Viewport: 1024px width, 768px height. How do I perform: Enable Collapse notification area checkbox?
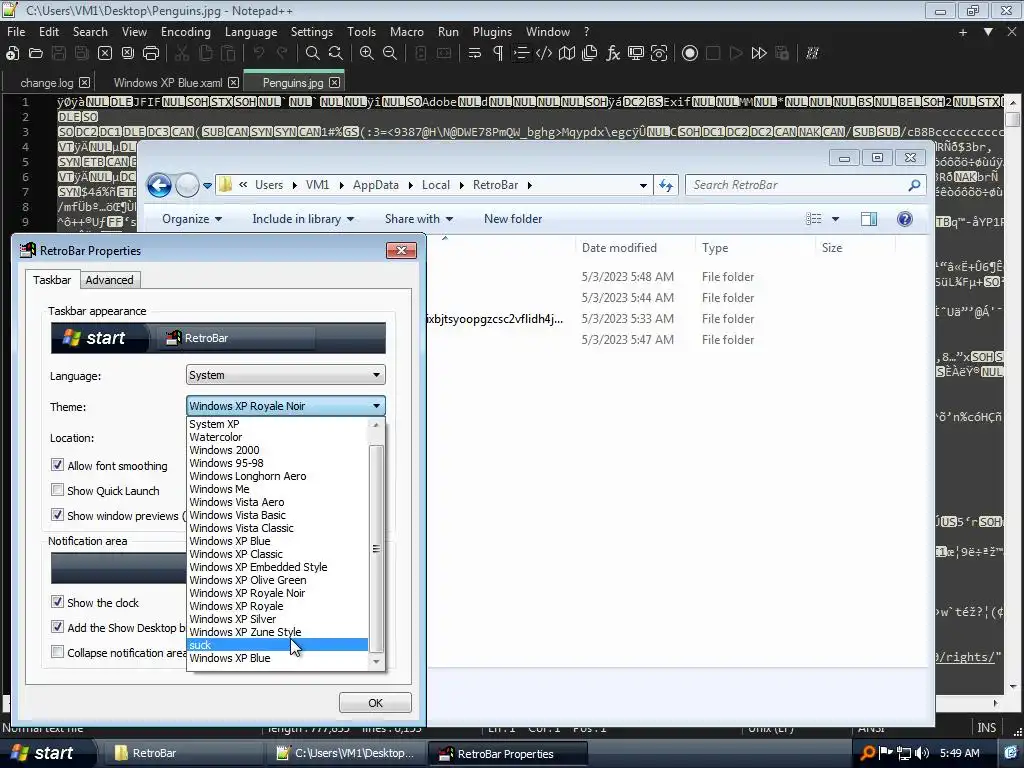(x=57, y=652)
